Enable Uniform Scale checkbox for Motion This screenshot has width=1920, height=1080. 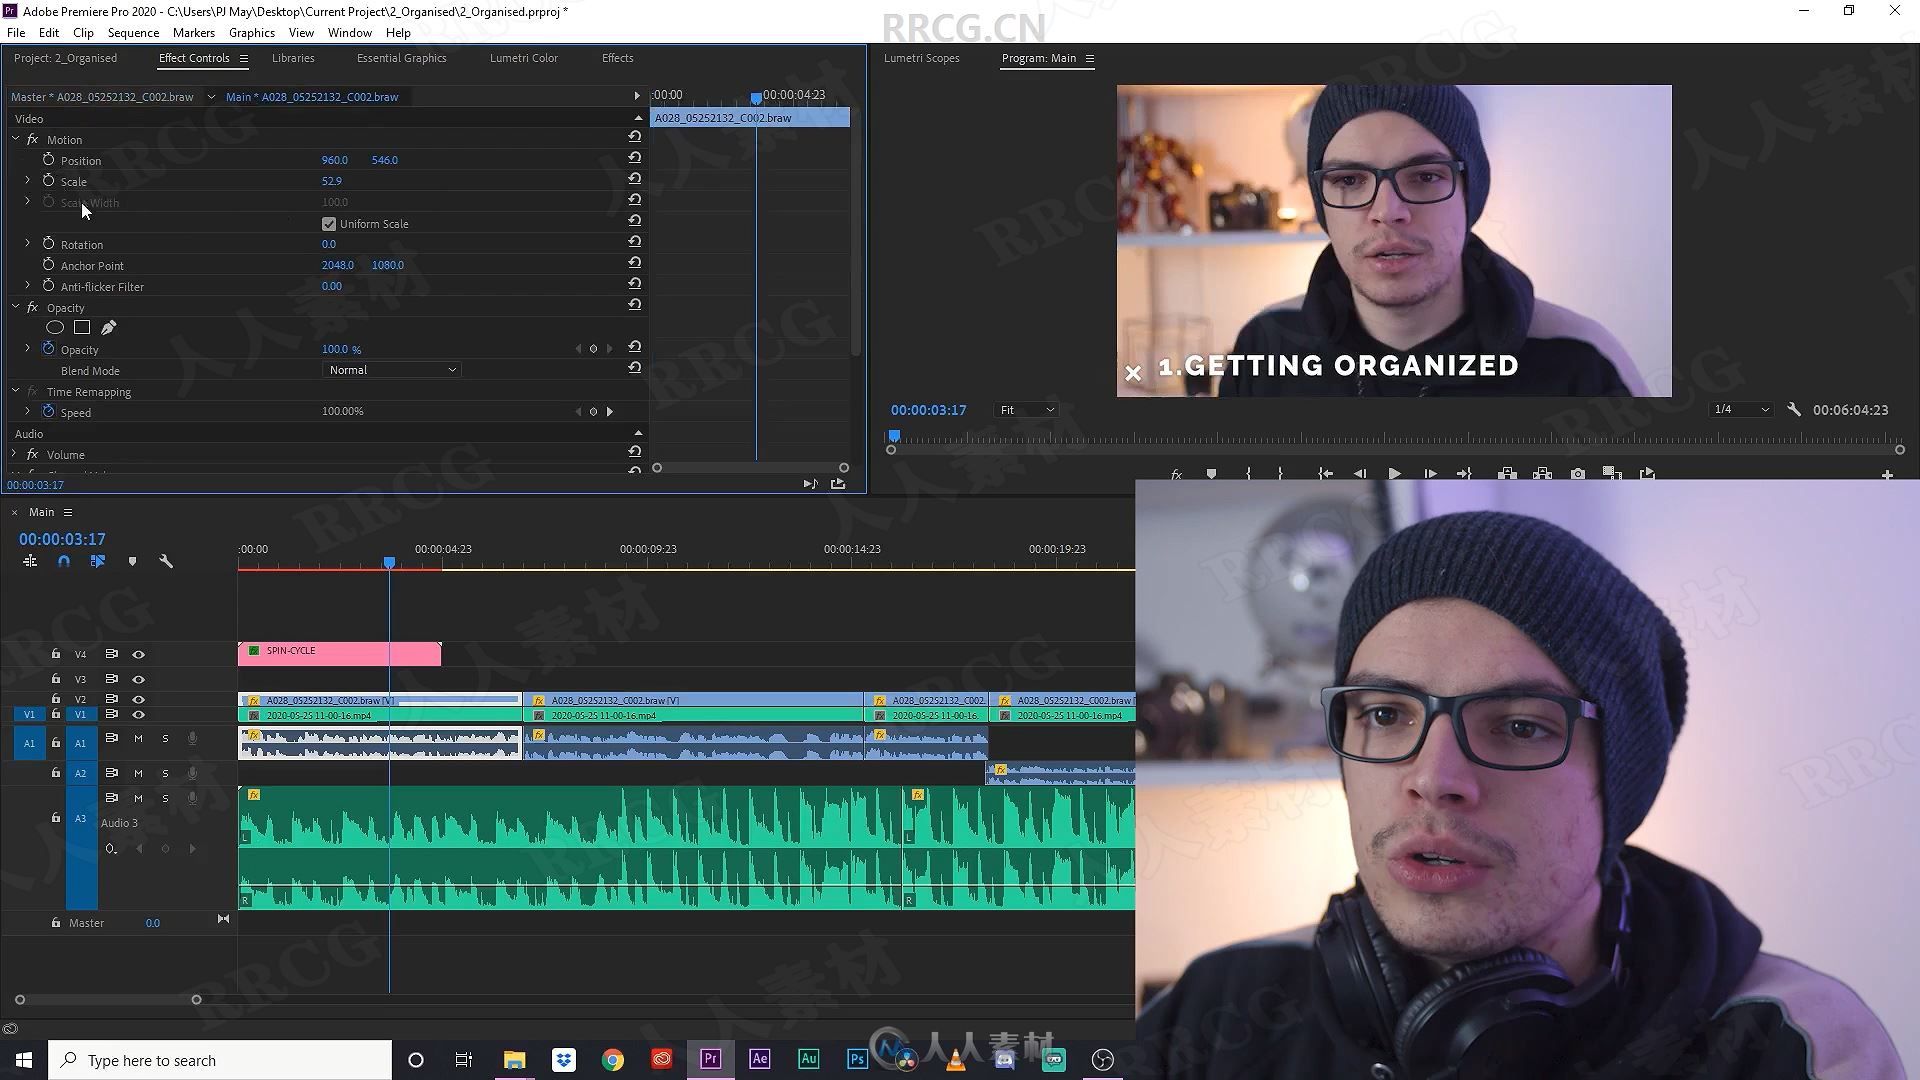pyautogui.click(x=328, y=223)
